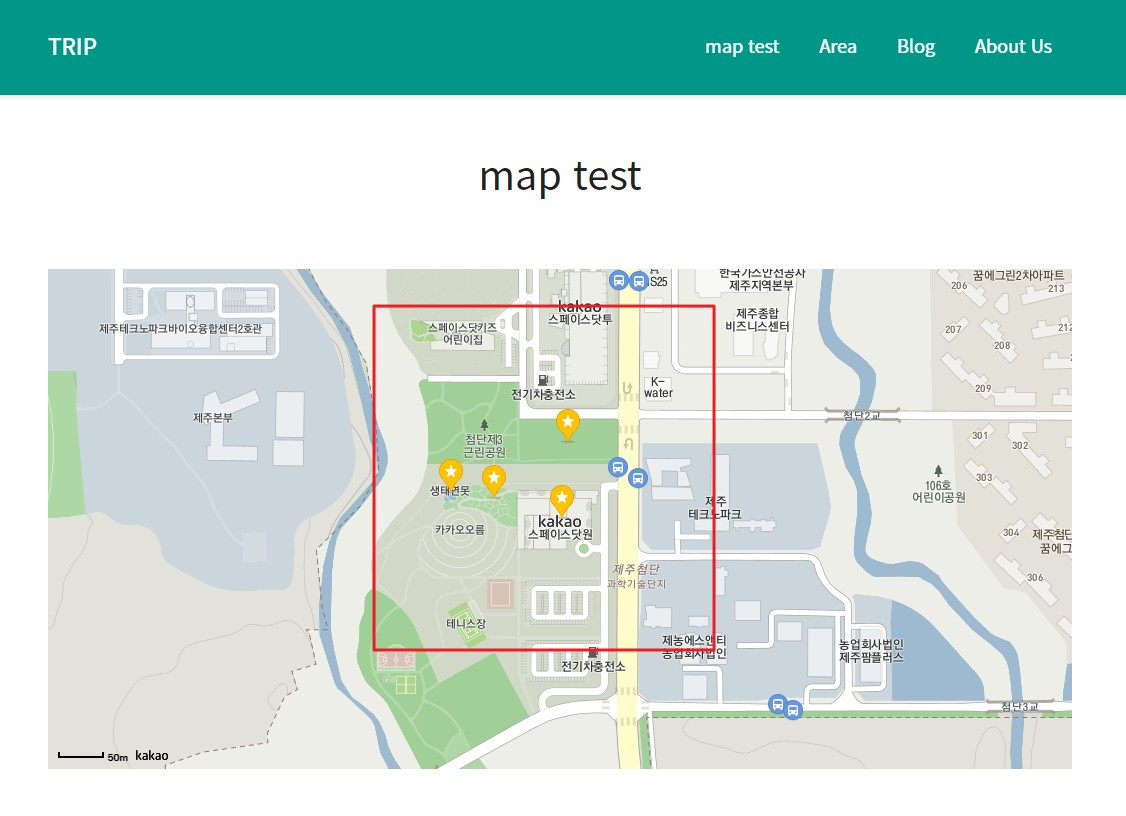Open the About Us page
The image size is (1126, 816).
point(1013,47)
